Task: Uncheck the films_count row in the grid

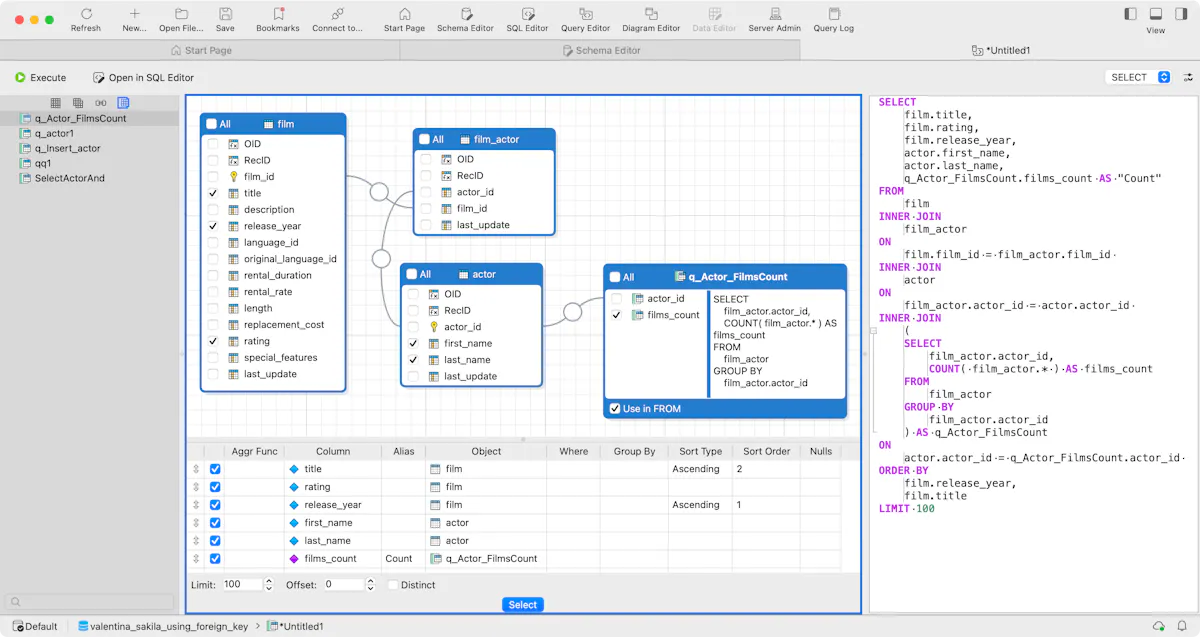Action: click(215, 559)
